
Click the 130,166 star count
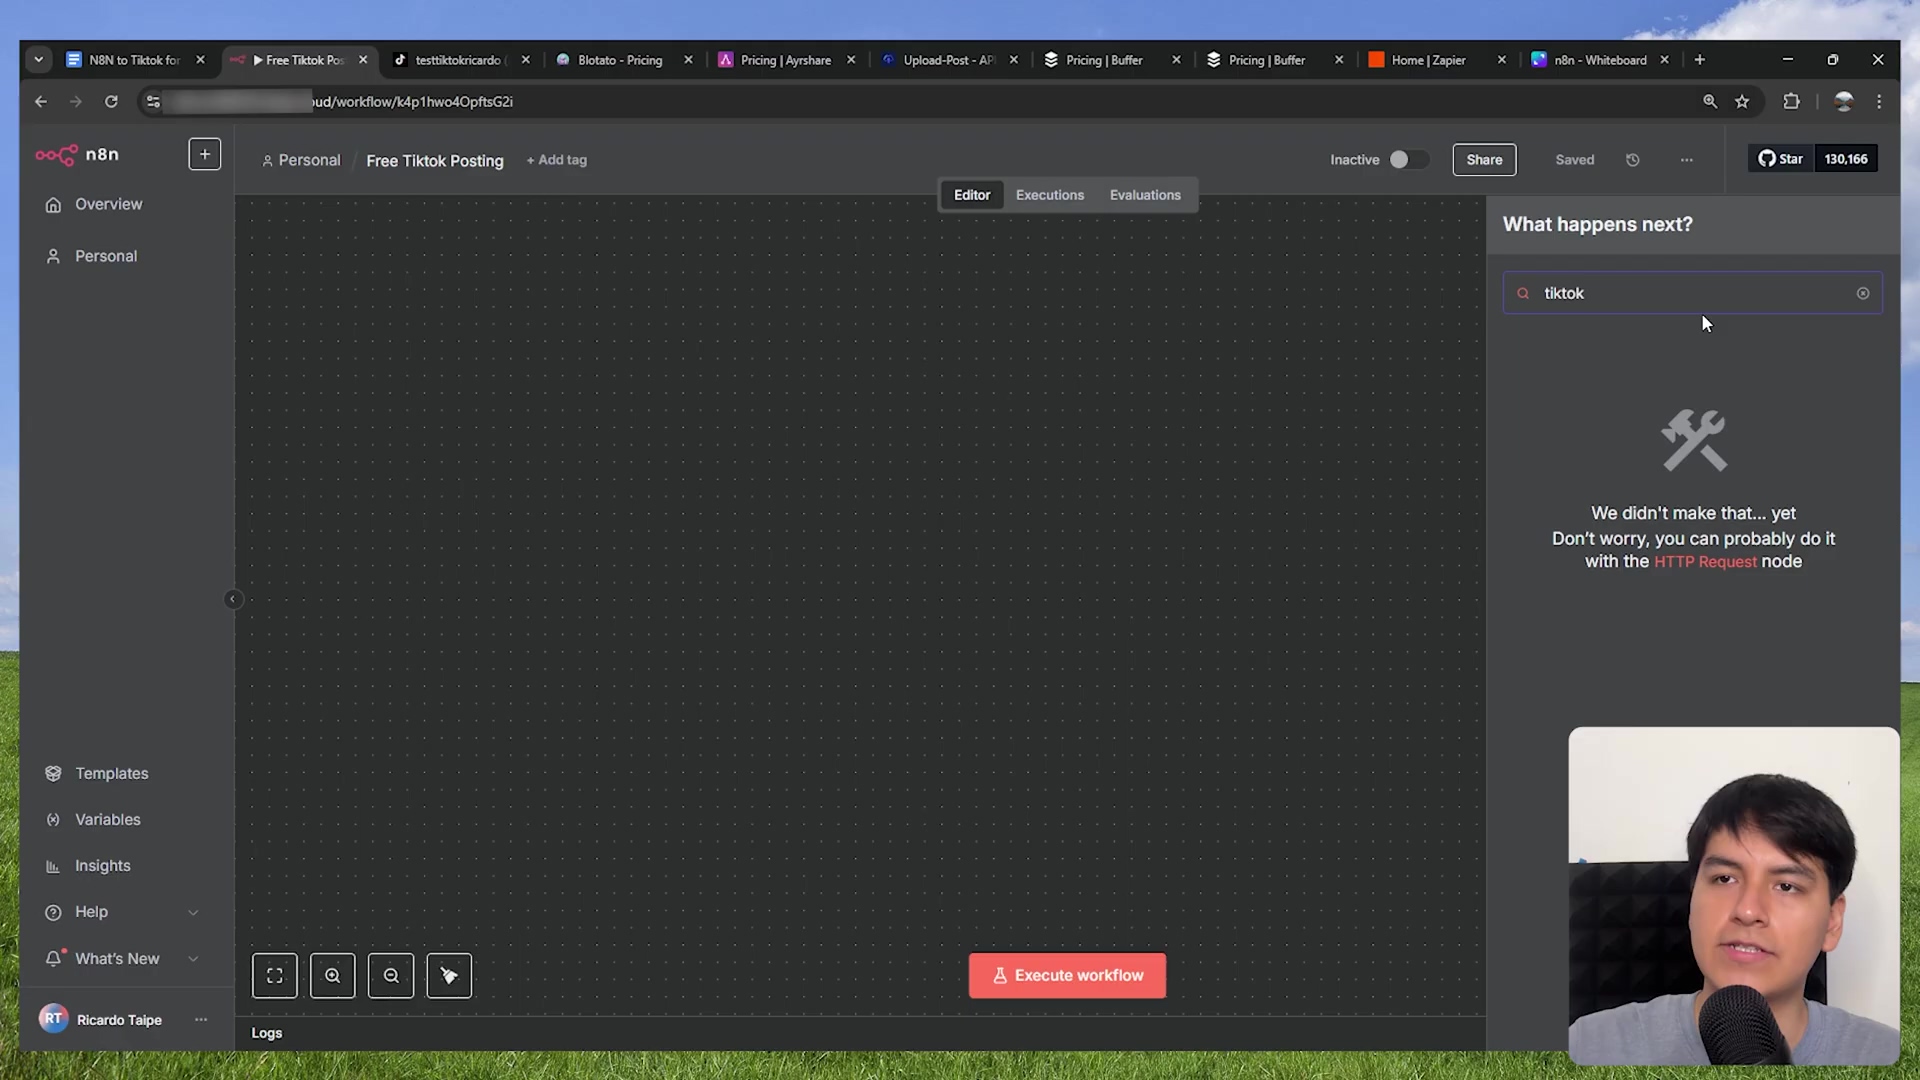click(x=1846, y=159)
